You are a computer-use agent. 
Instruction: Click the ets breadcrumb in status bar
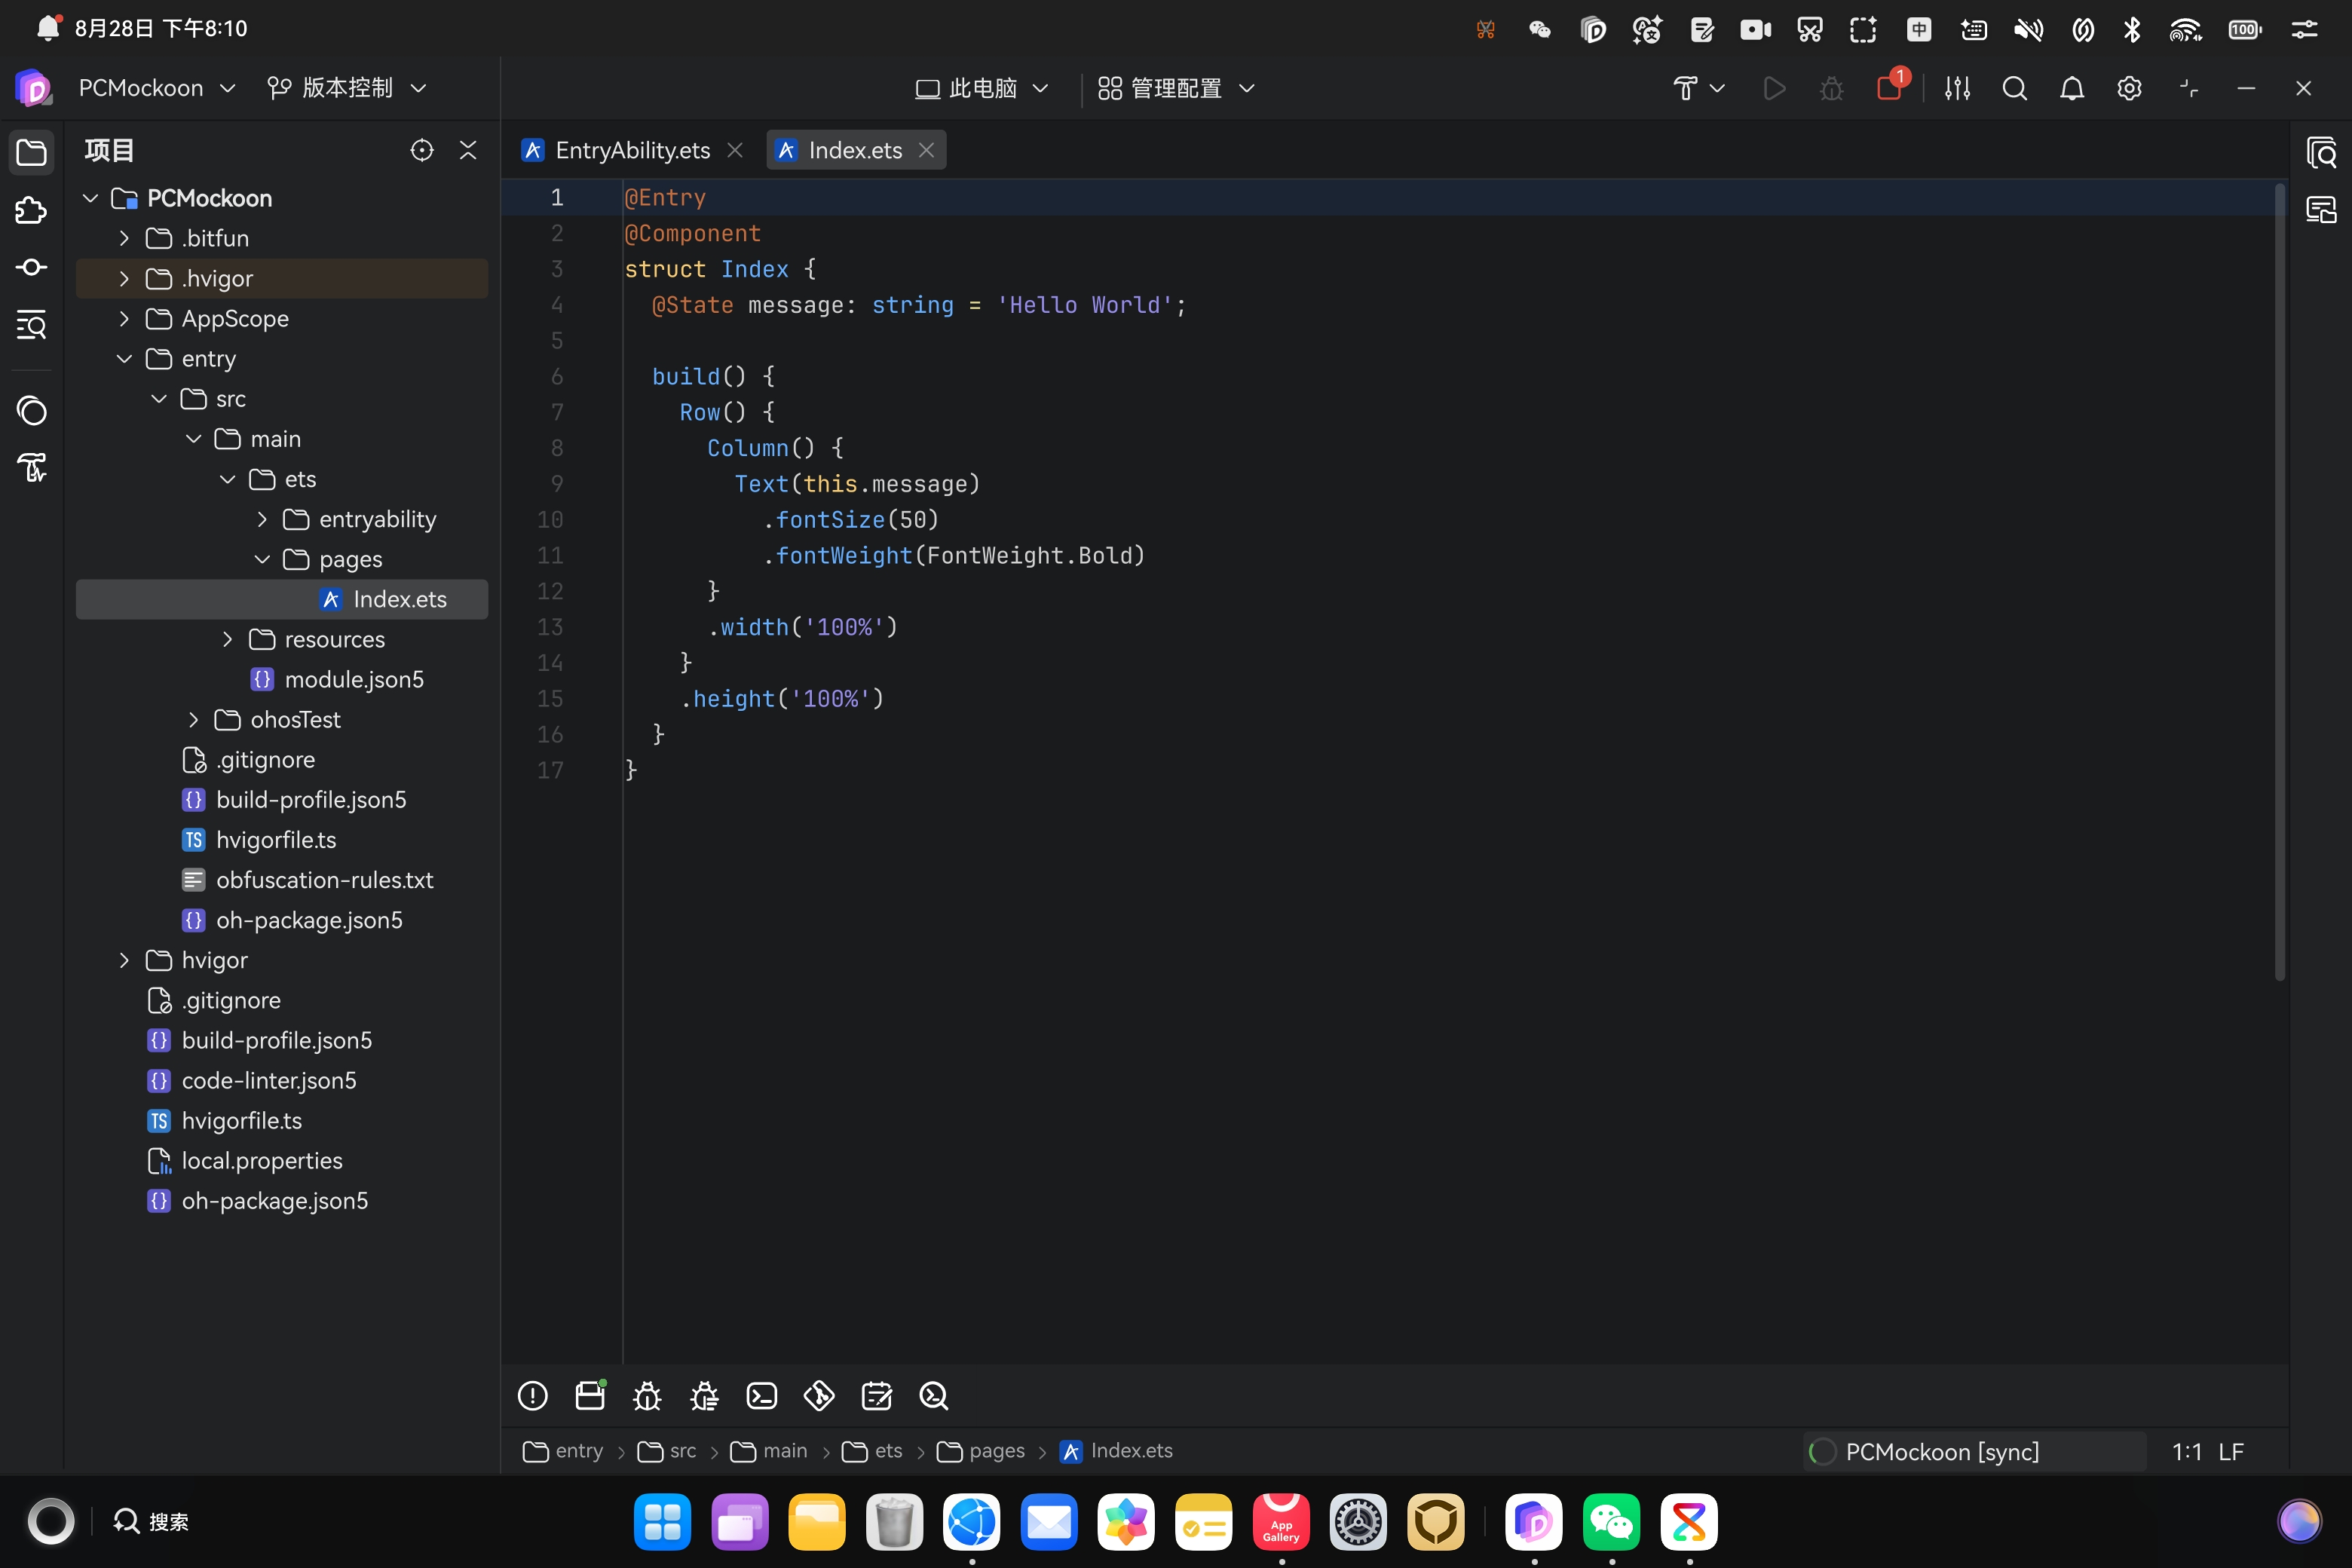coord(872,1450)
